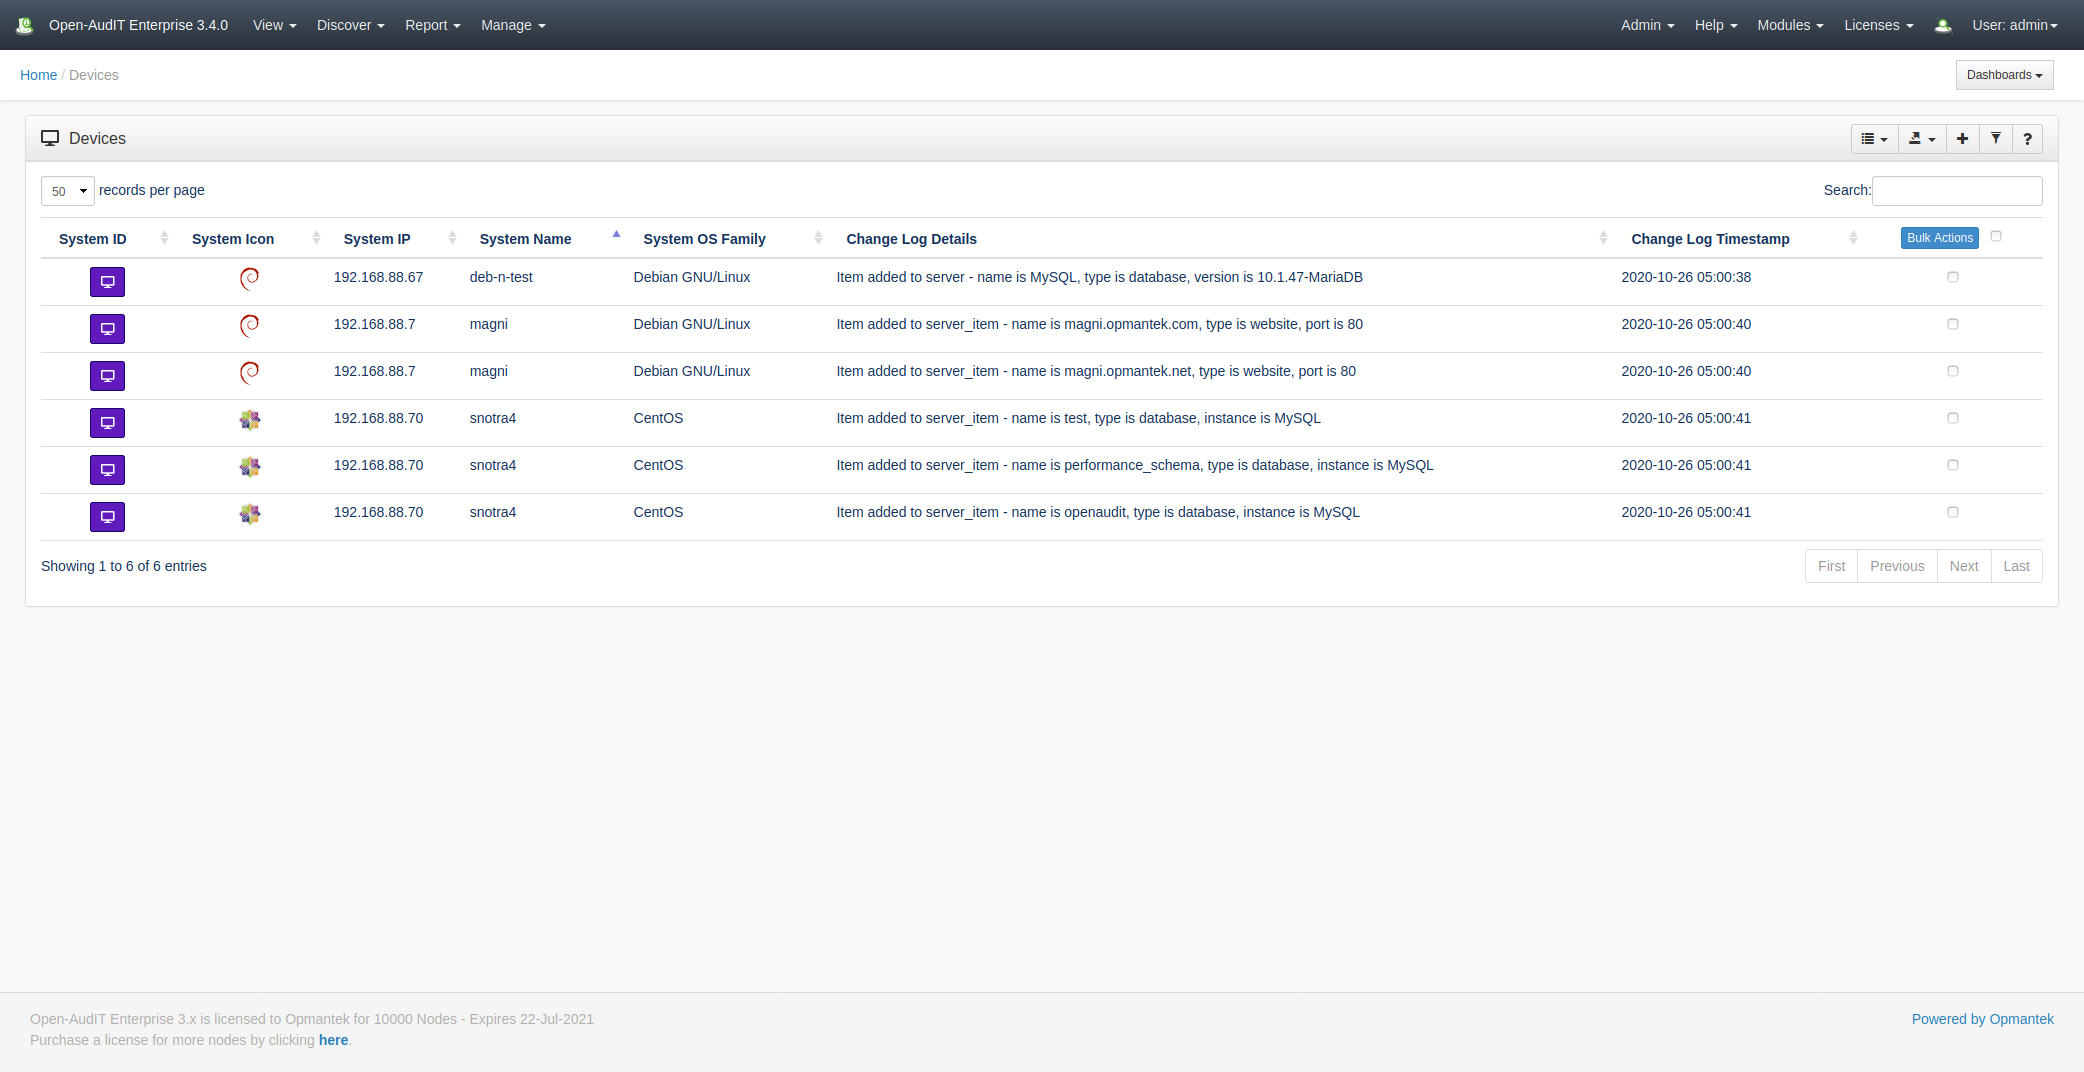Follow the Powered by Opmantek link
Screen dimensions: 2084x1072
1982,1019
